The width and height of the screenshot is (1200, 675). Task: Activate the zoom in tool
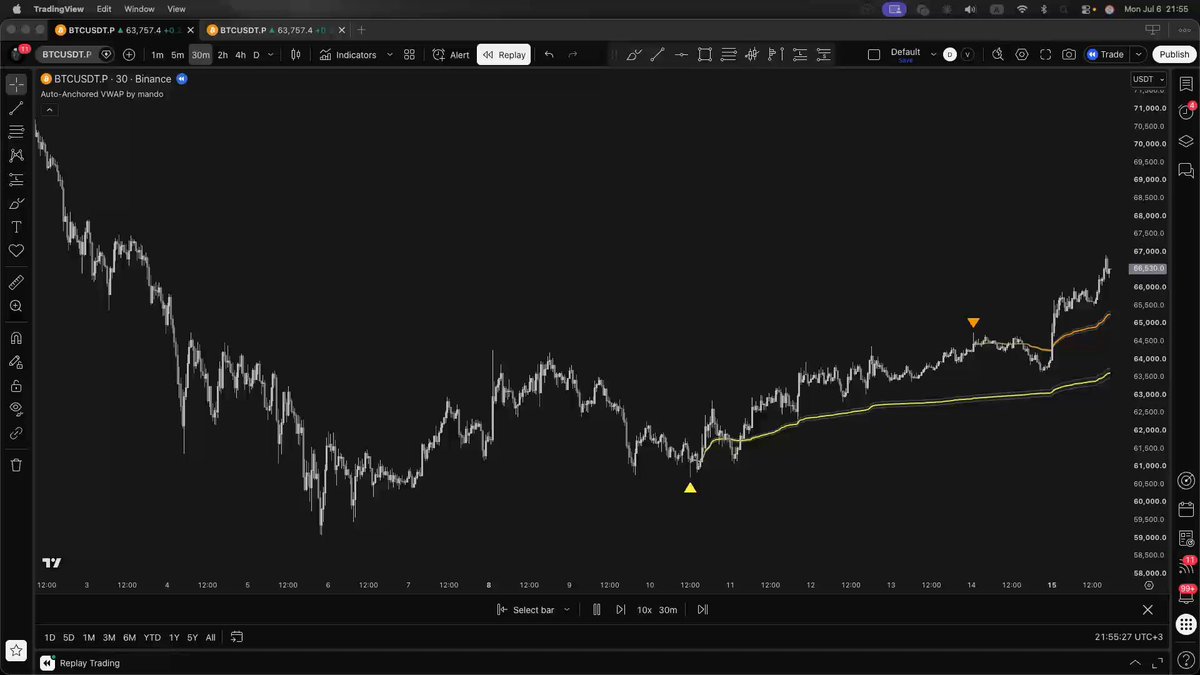coord(16,307)
